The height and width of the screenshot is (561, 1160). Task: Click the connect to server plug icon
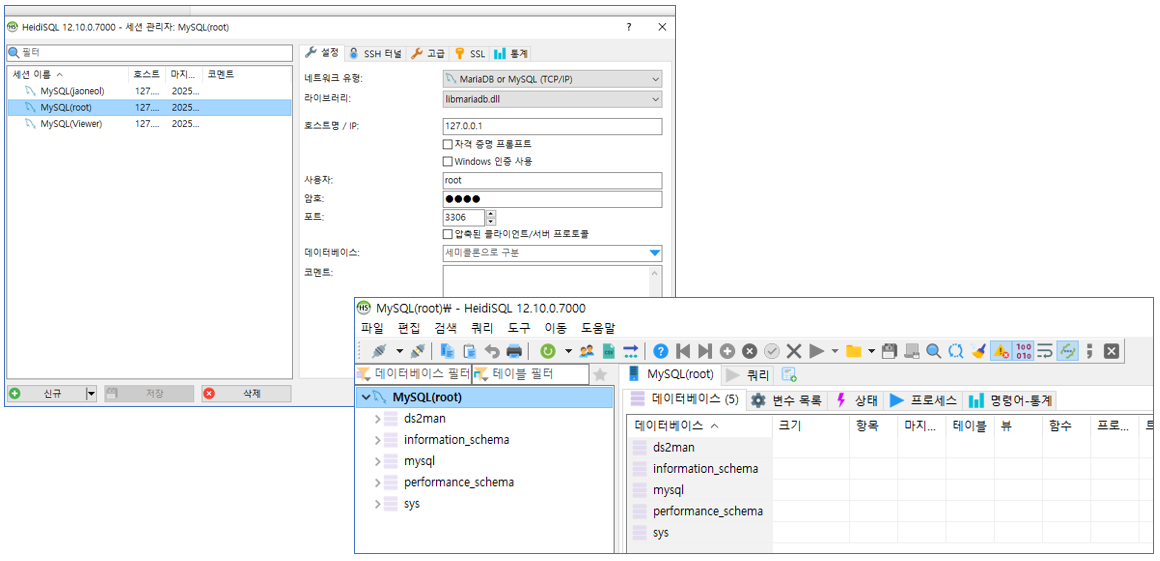(x=380, y=351)
